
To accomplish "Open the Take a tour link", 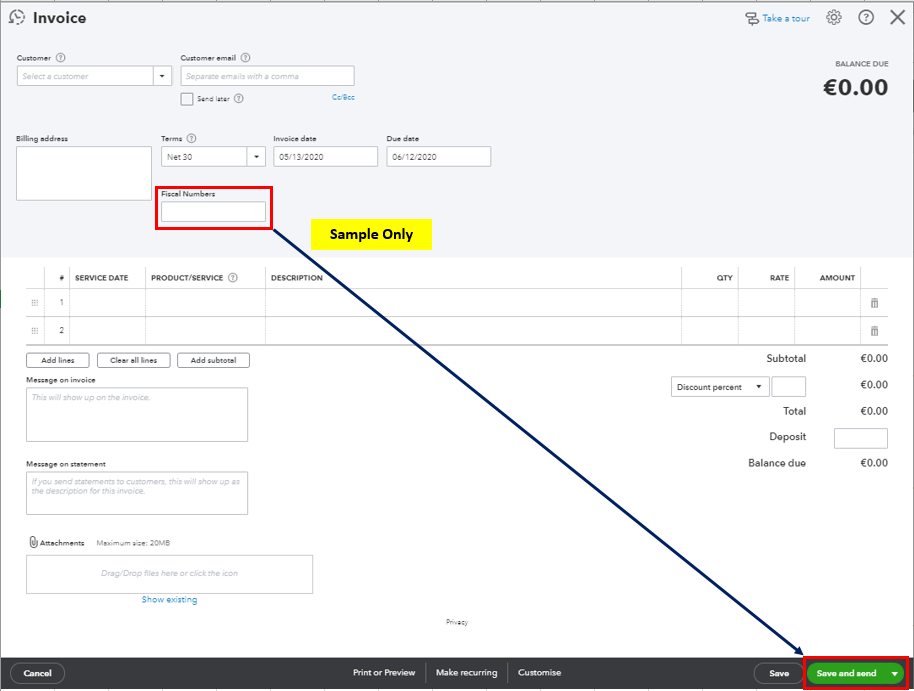I will pos(786,19).
